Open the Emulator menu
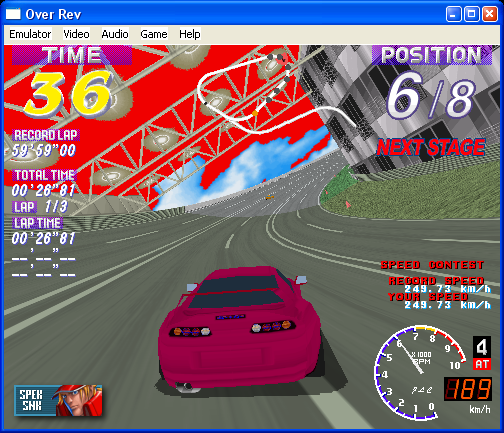Image resolution: width=504 pixels, height=433 pixels. coord(30,34)
